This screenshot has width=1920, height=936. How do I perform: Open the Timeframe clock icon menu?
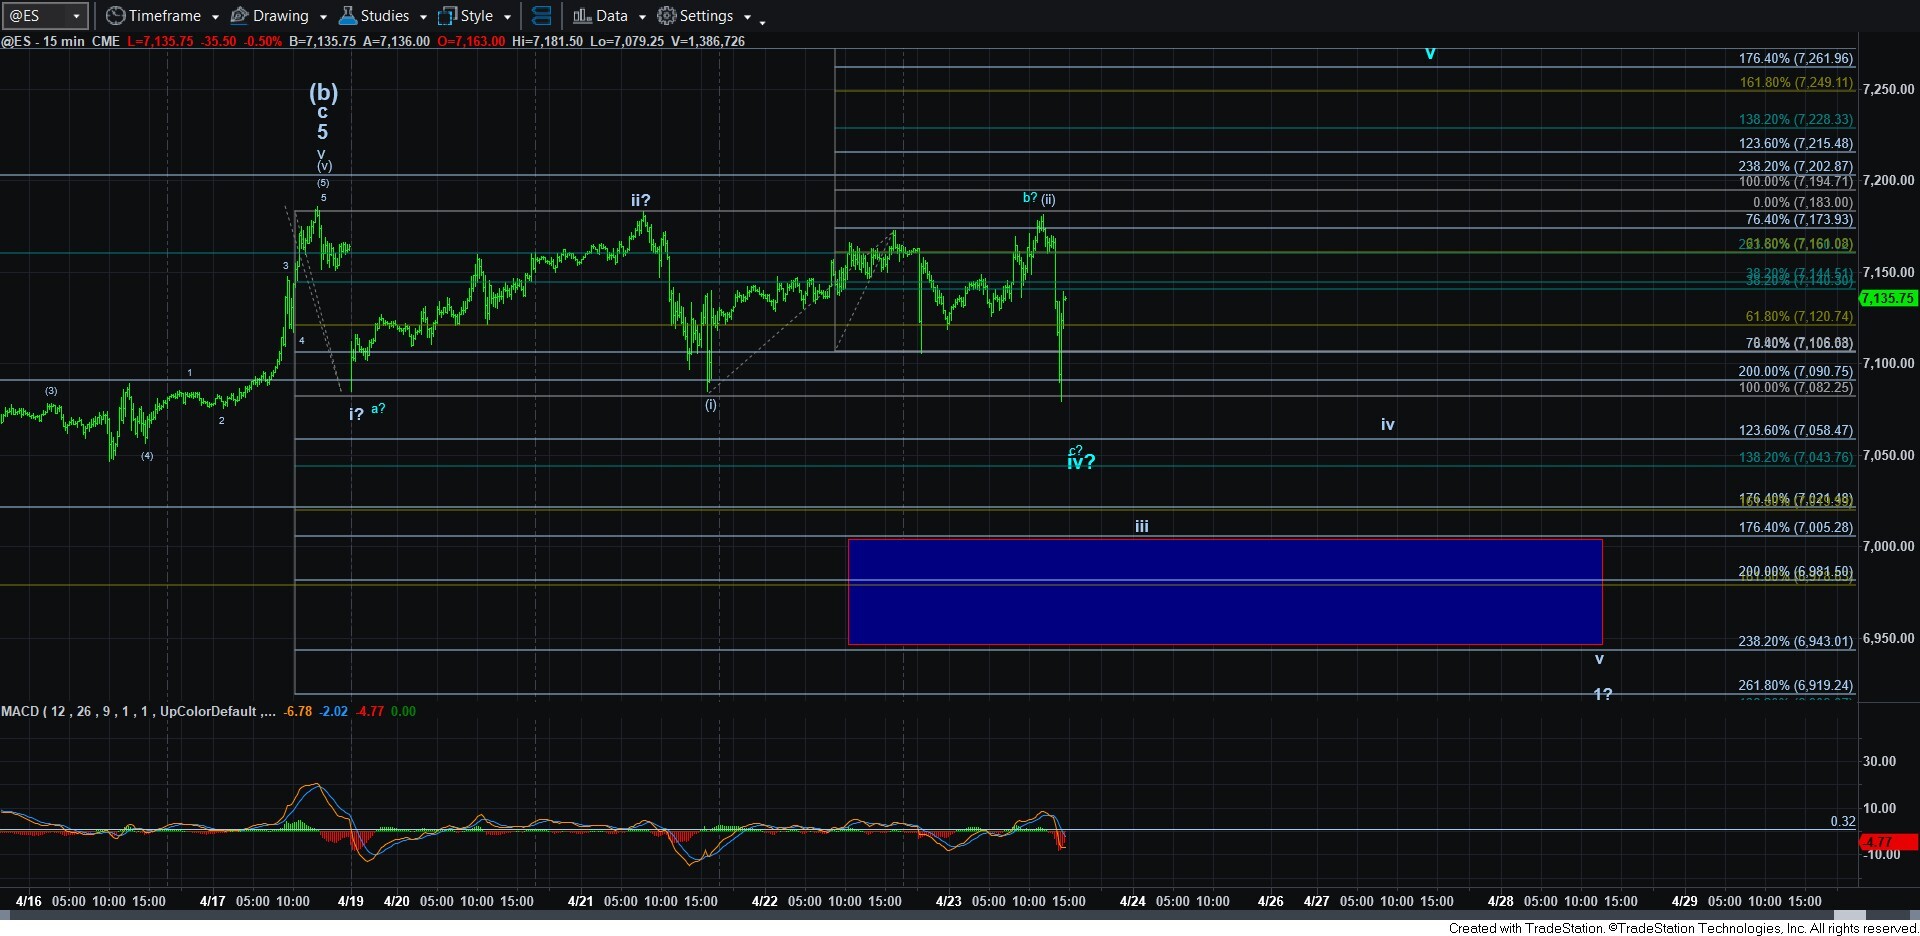point(116,16)
